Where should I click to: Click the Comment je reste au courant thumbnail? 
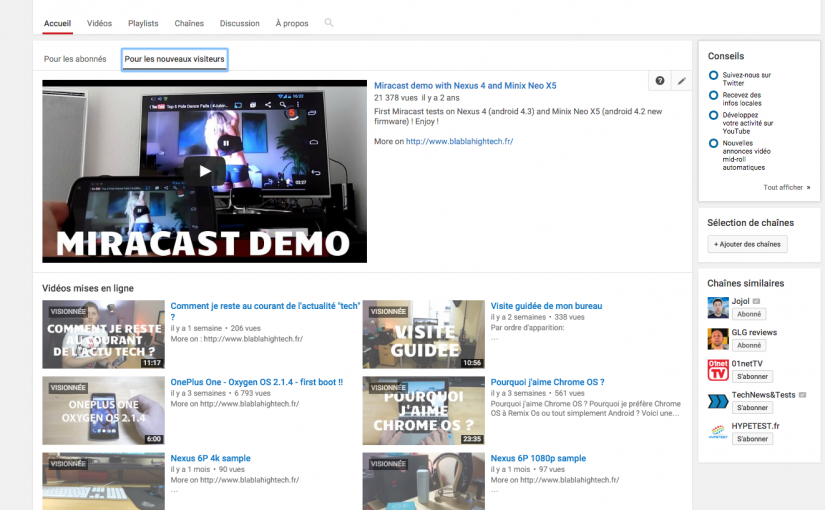(x=103, y=334)
